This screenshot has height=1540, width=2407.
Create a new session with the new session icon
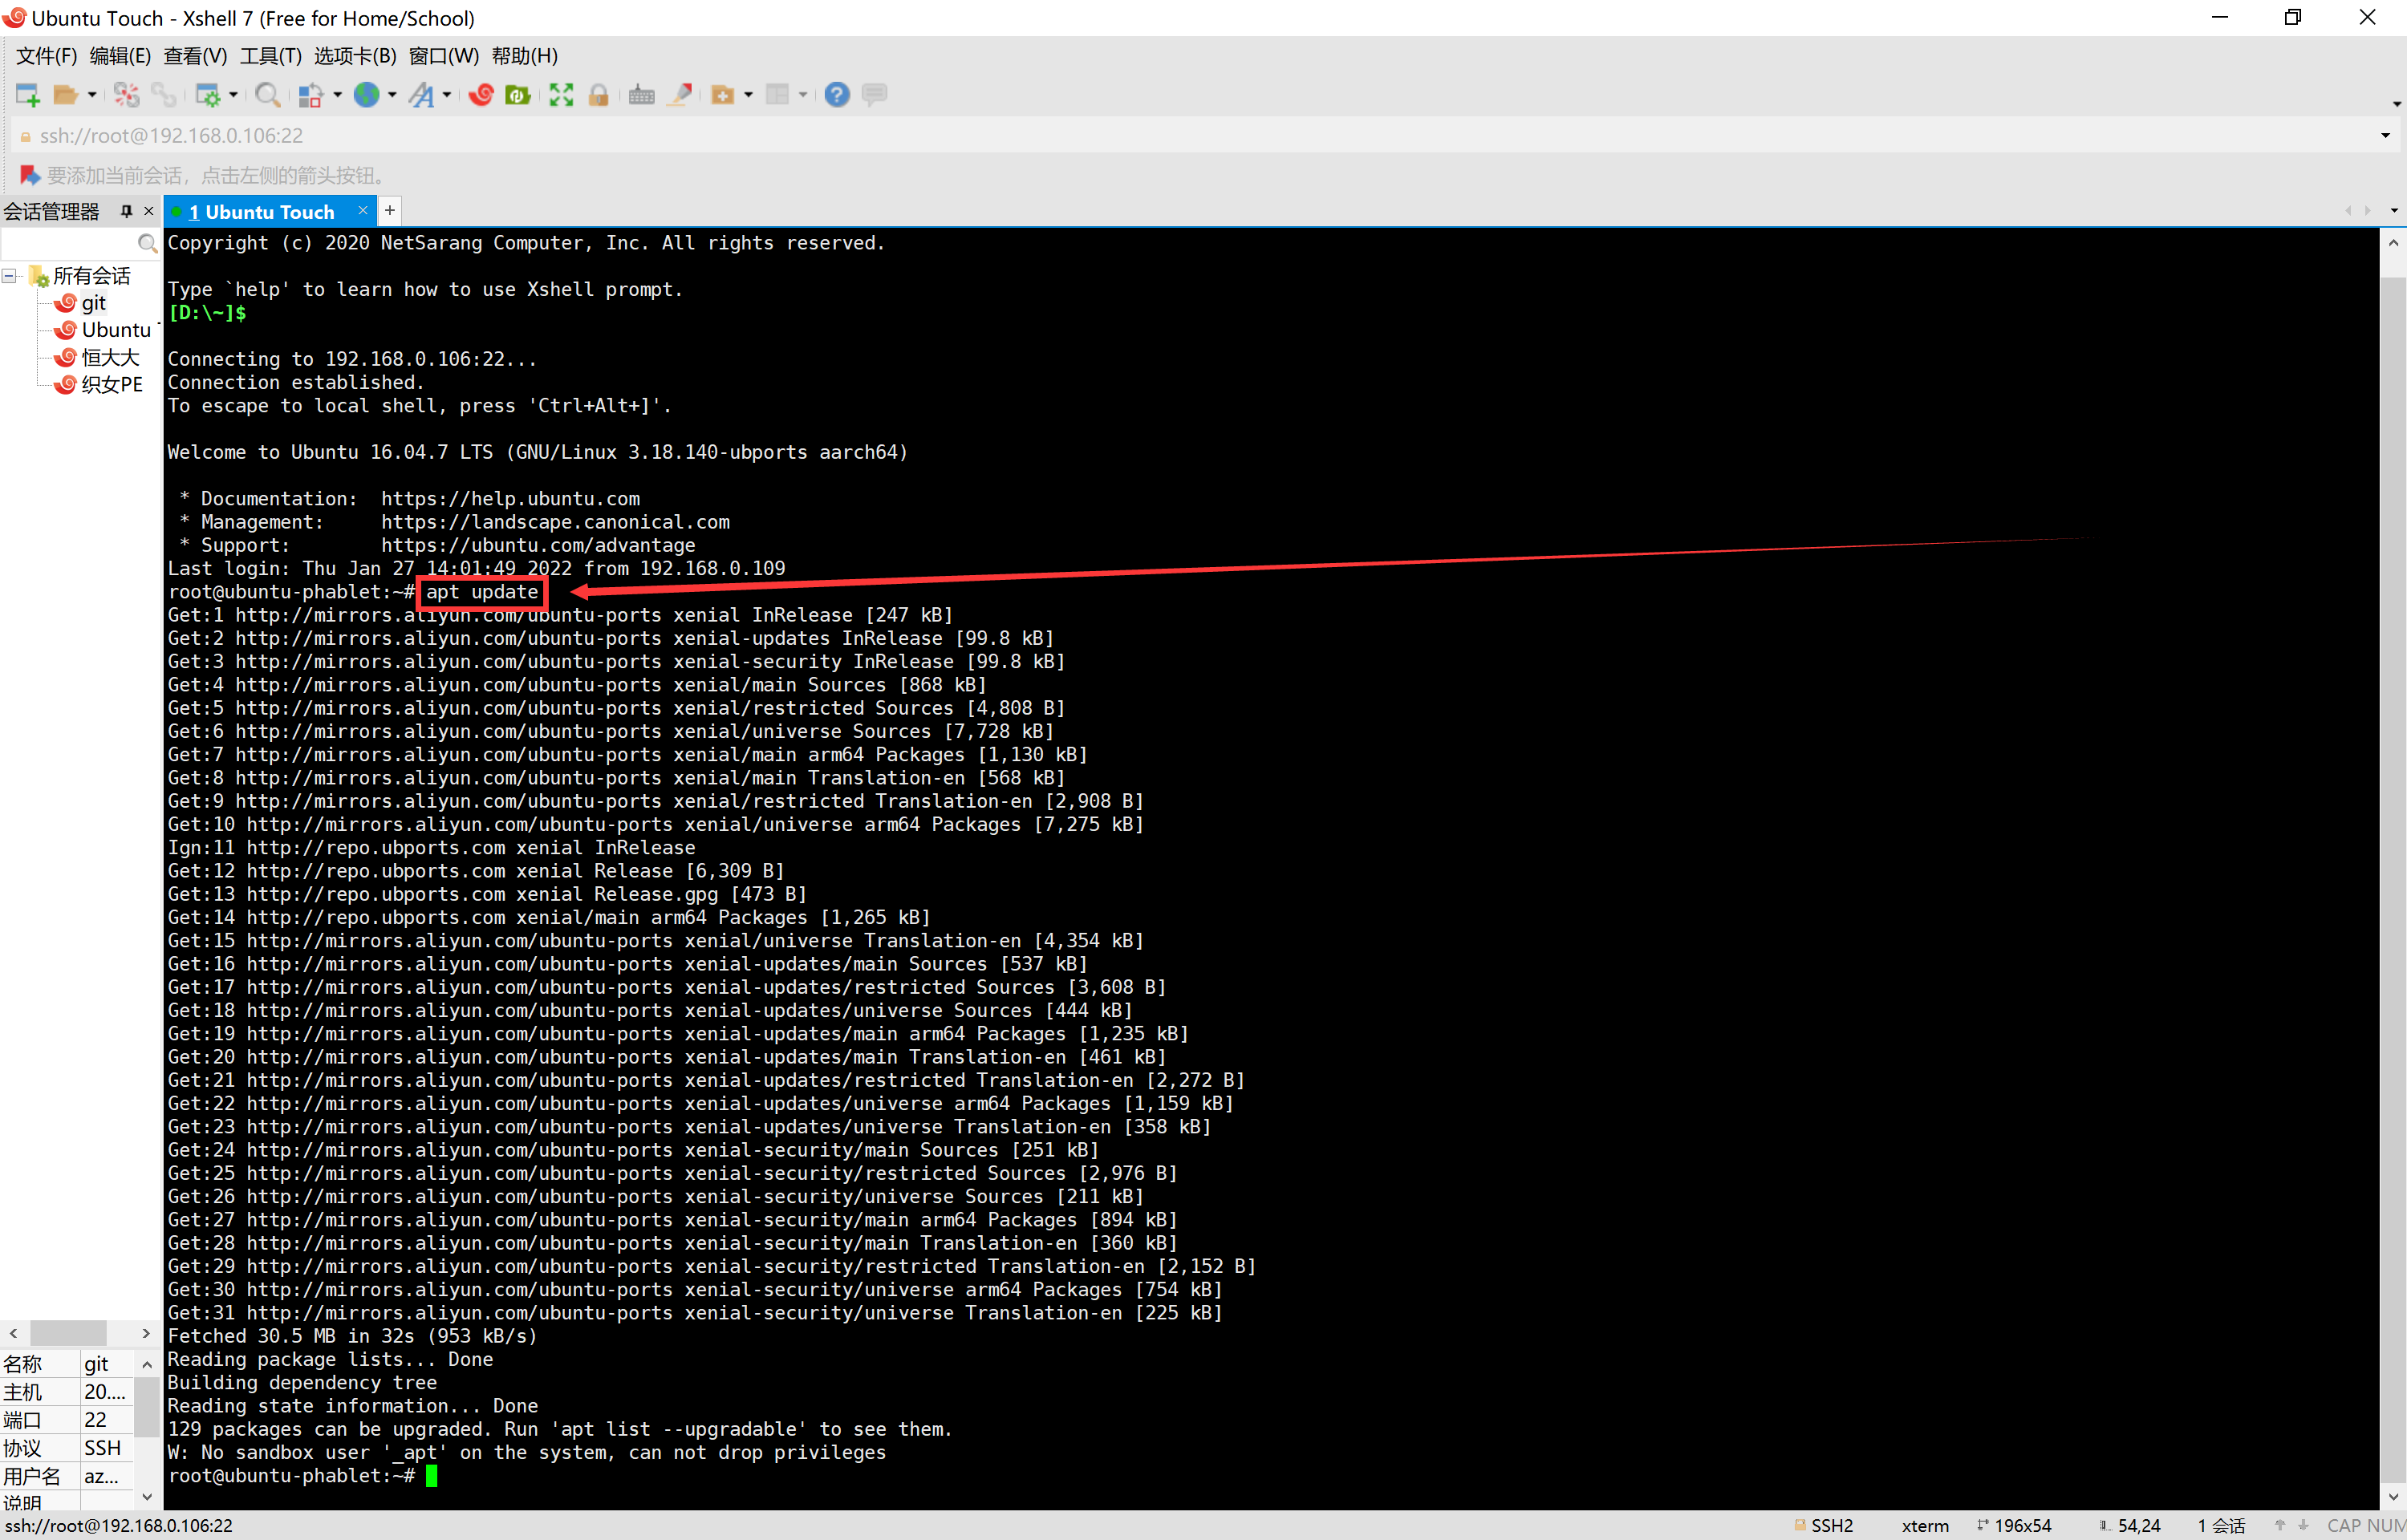click(27, 94)
